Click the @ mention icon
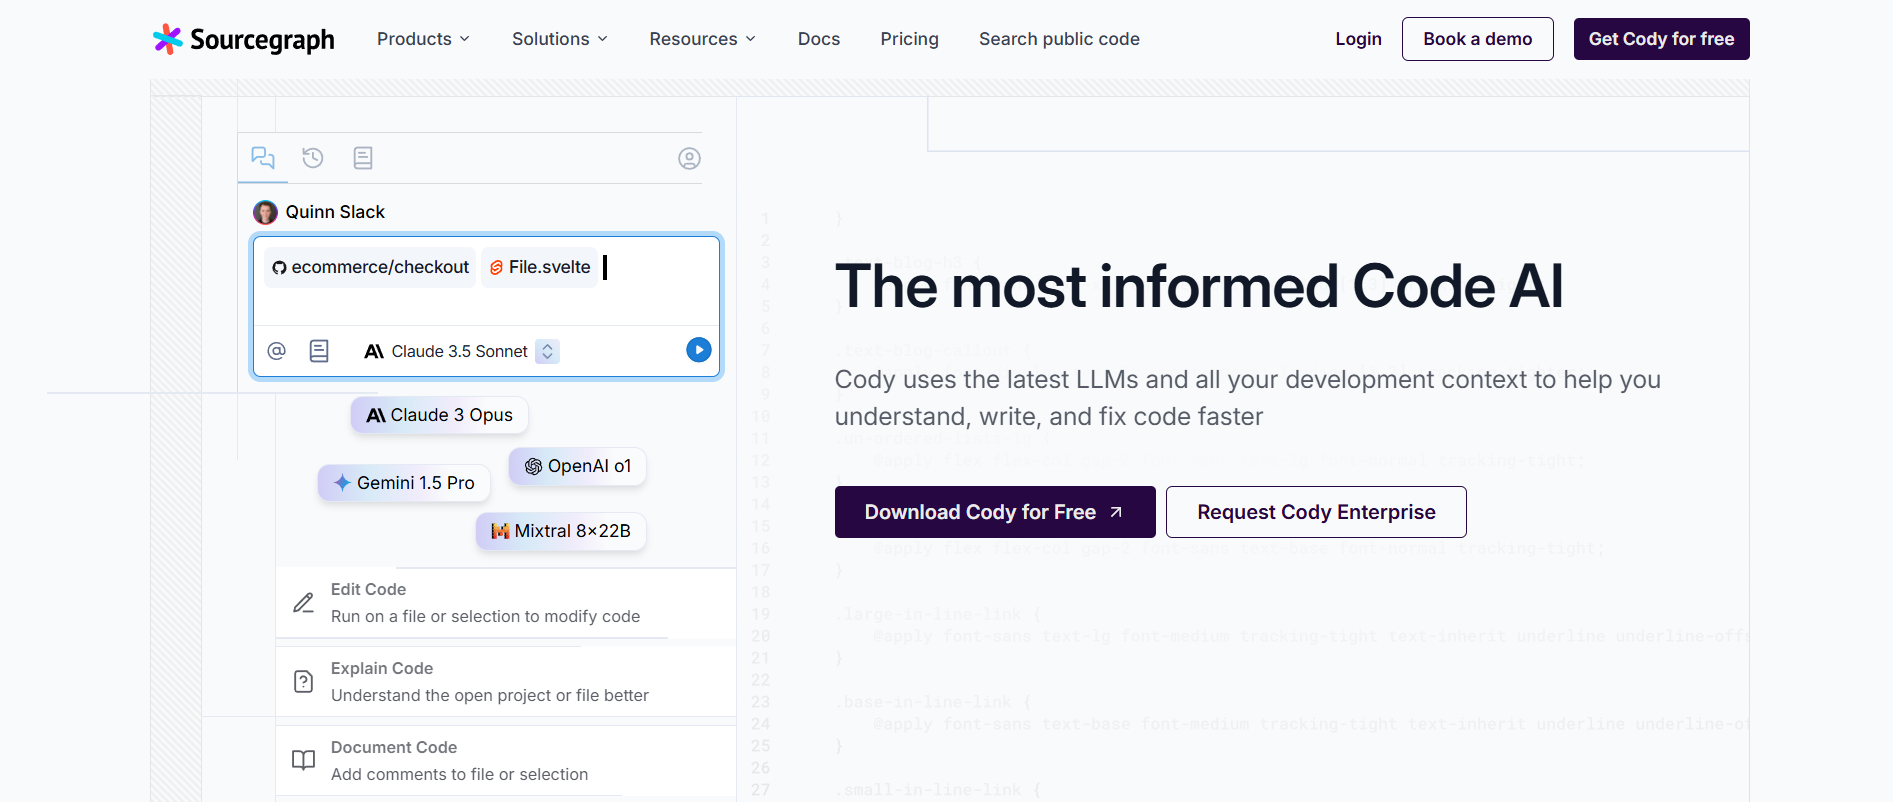 pyautogui.click(x=277, y=351)
